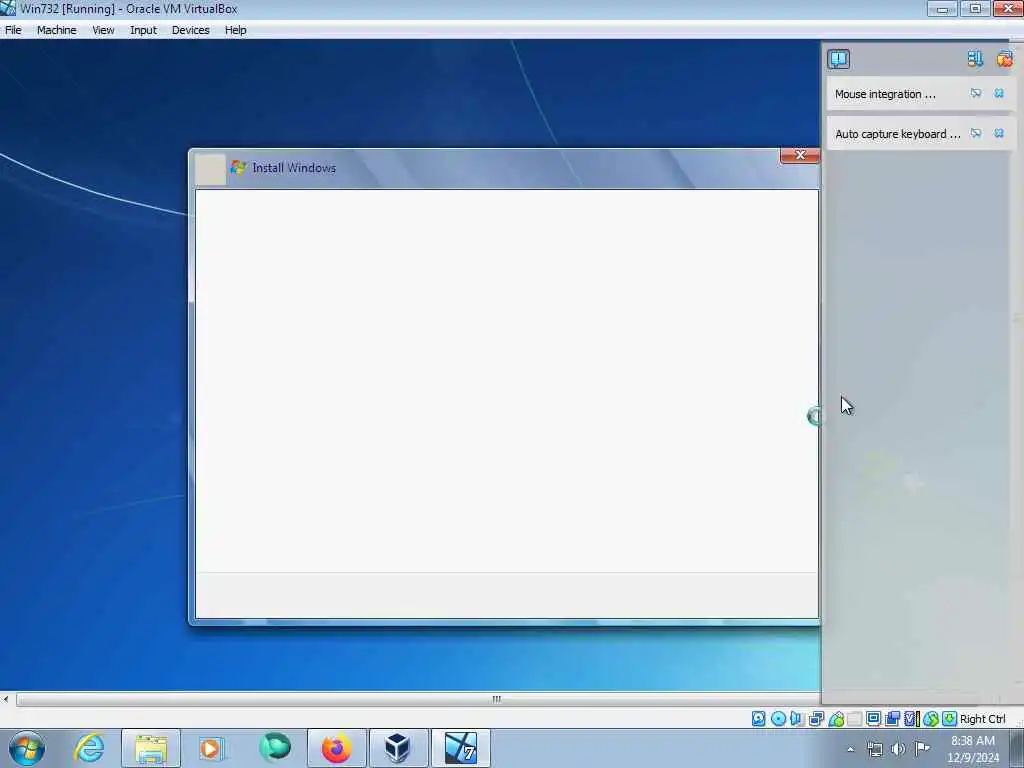Open the Windows Start menu
1024x768 pixels.
(x=27, y=748)
